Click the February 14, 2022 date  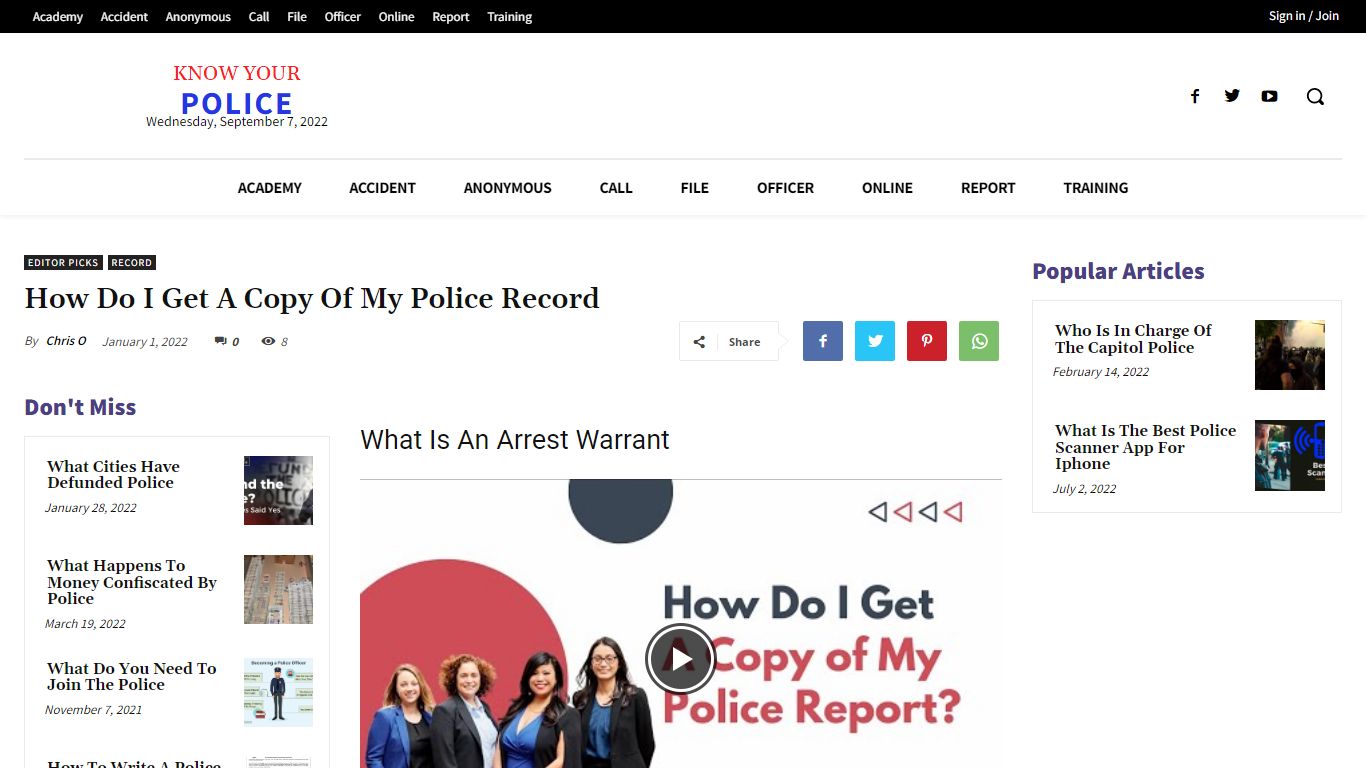(x=1101, y=372)
